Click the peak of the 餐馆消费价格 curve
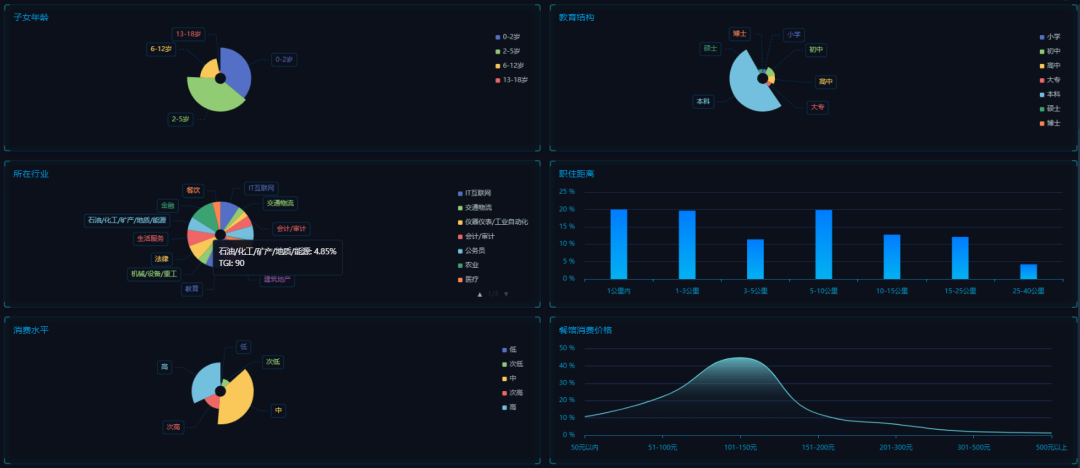 pyautogui.click(x=738, y=358)
